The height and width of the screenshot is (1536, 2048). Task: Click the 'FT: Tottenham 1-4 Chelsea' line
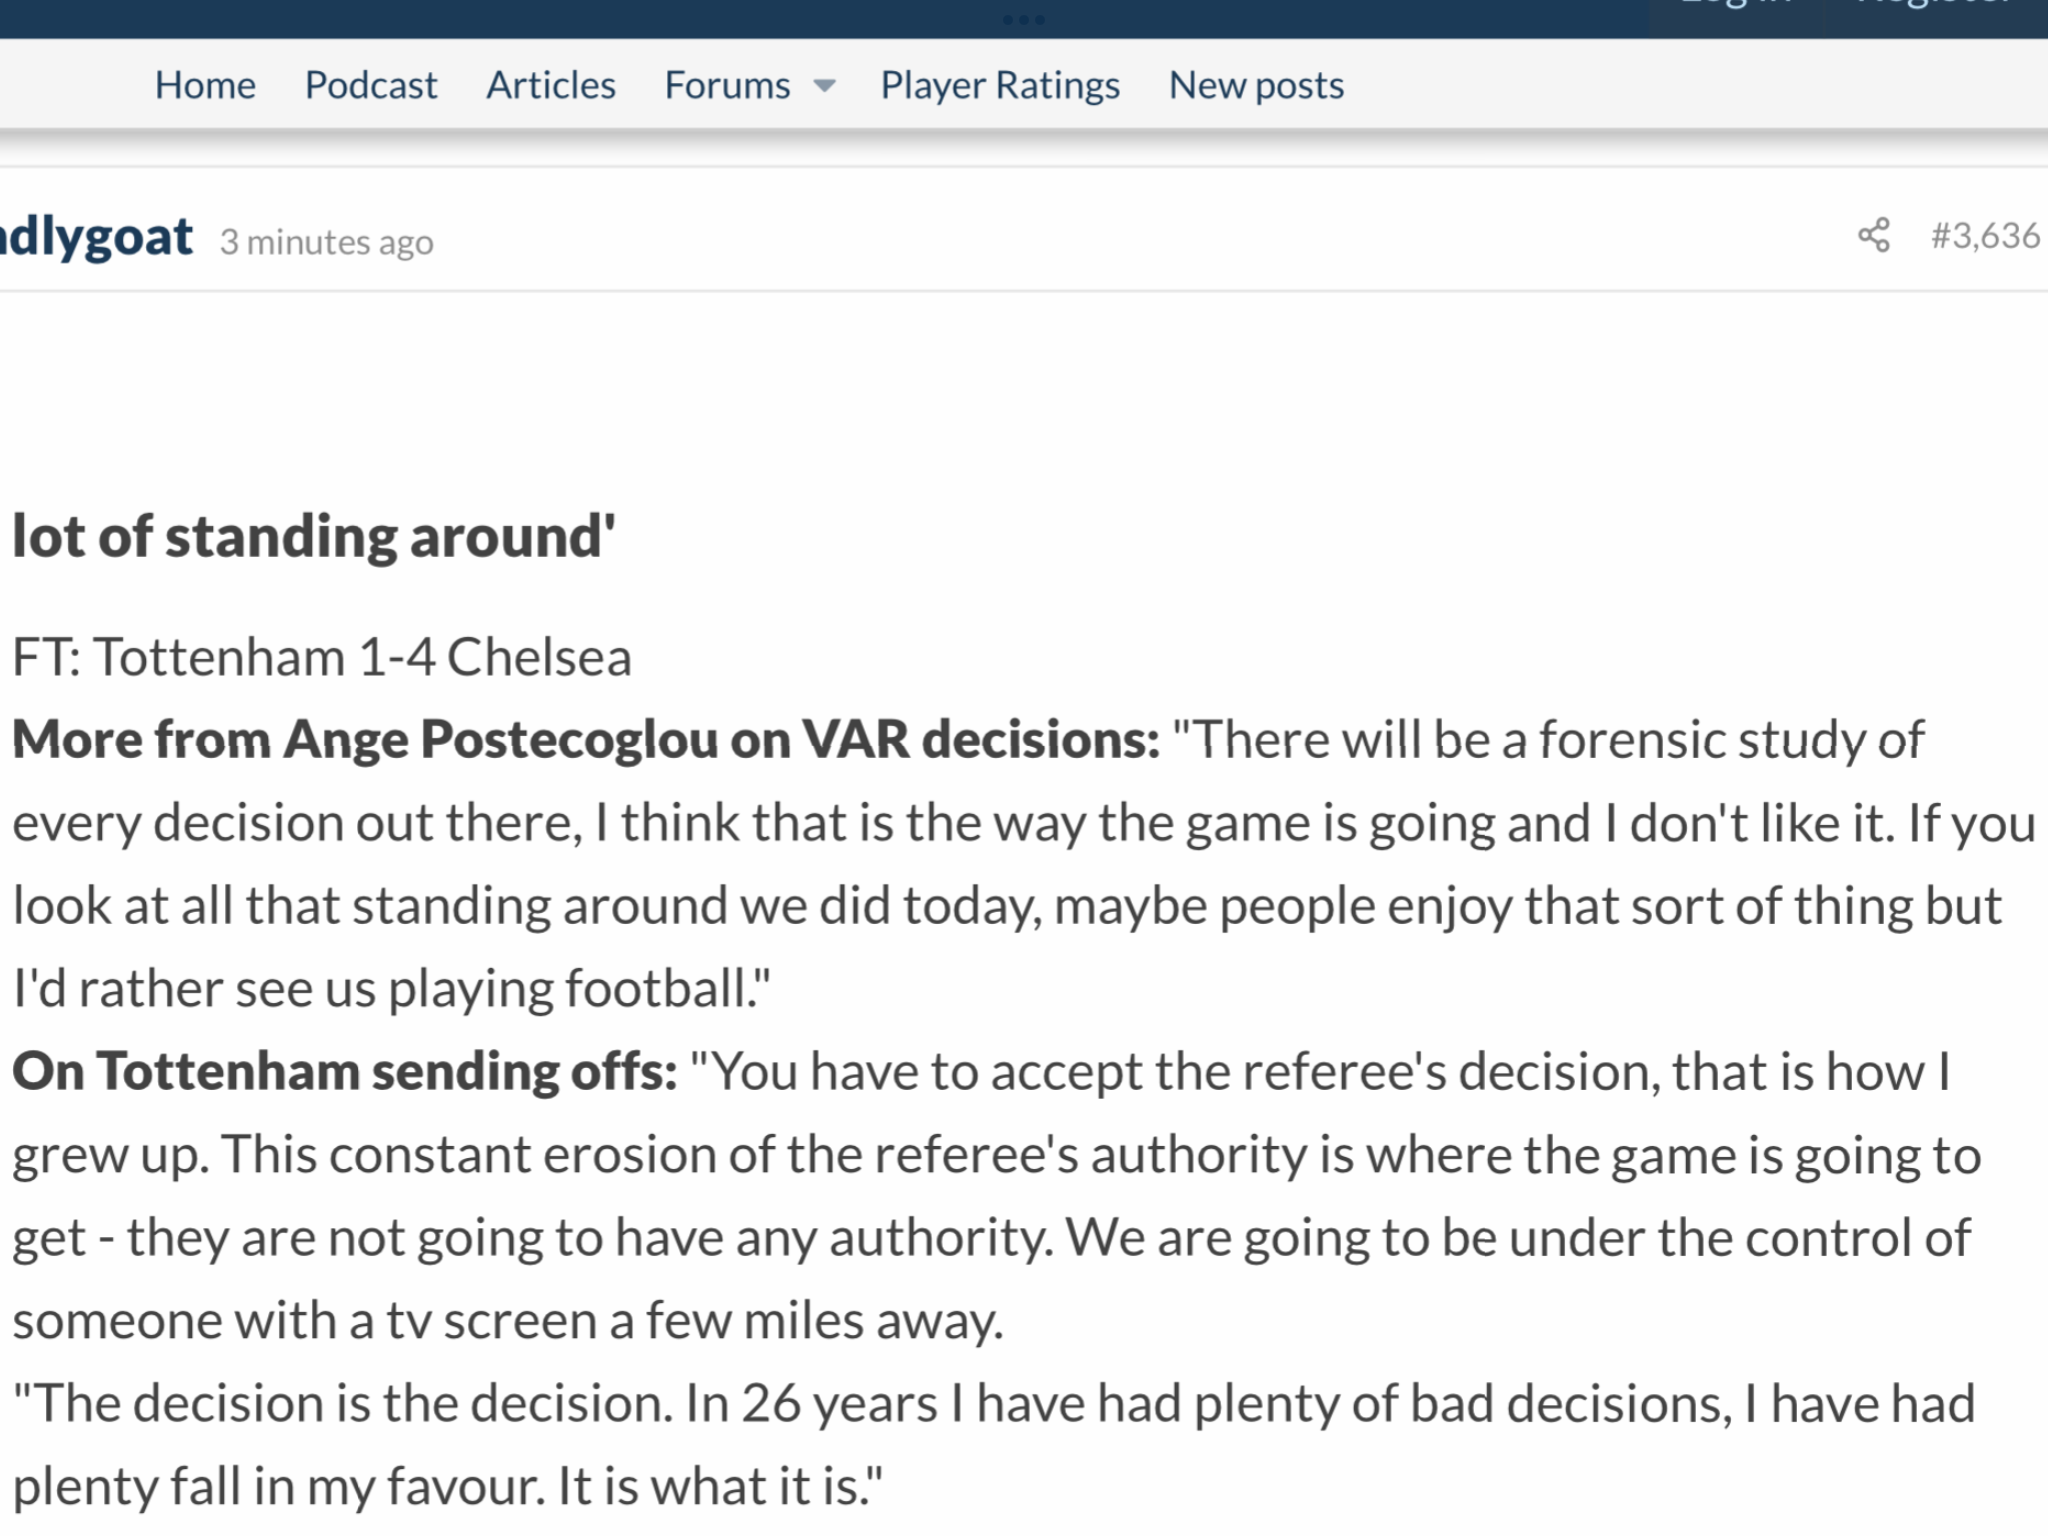322,658
